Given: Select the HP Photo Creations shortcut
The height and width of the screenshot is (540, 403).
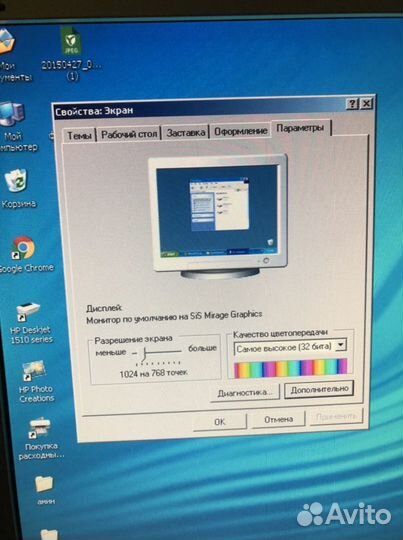Looking at the screenshot, I should (x=35, y=382).
